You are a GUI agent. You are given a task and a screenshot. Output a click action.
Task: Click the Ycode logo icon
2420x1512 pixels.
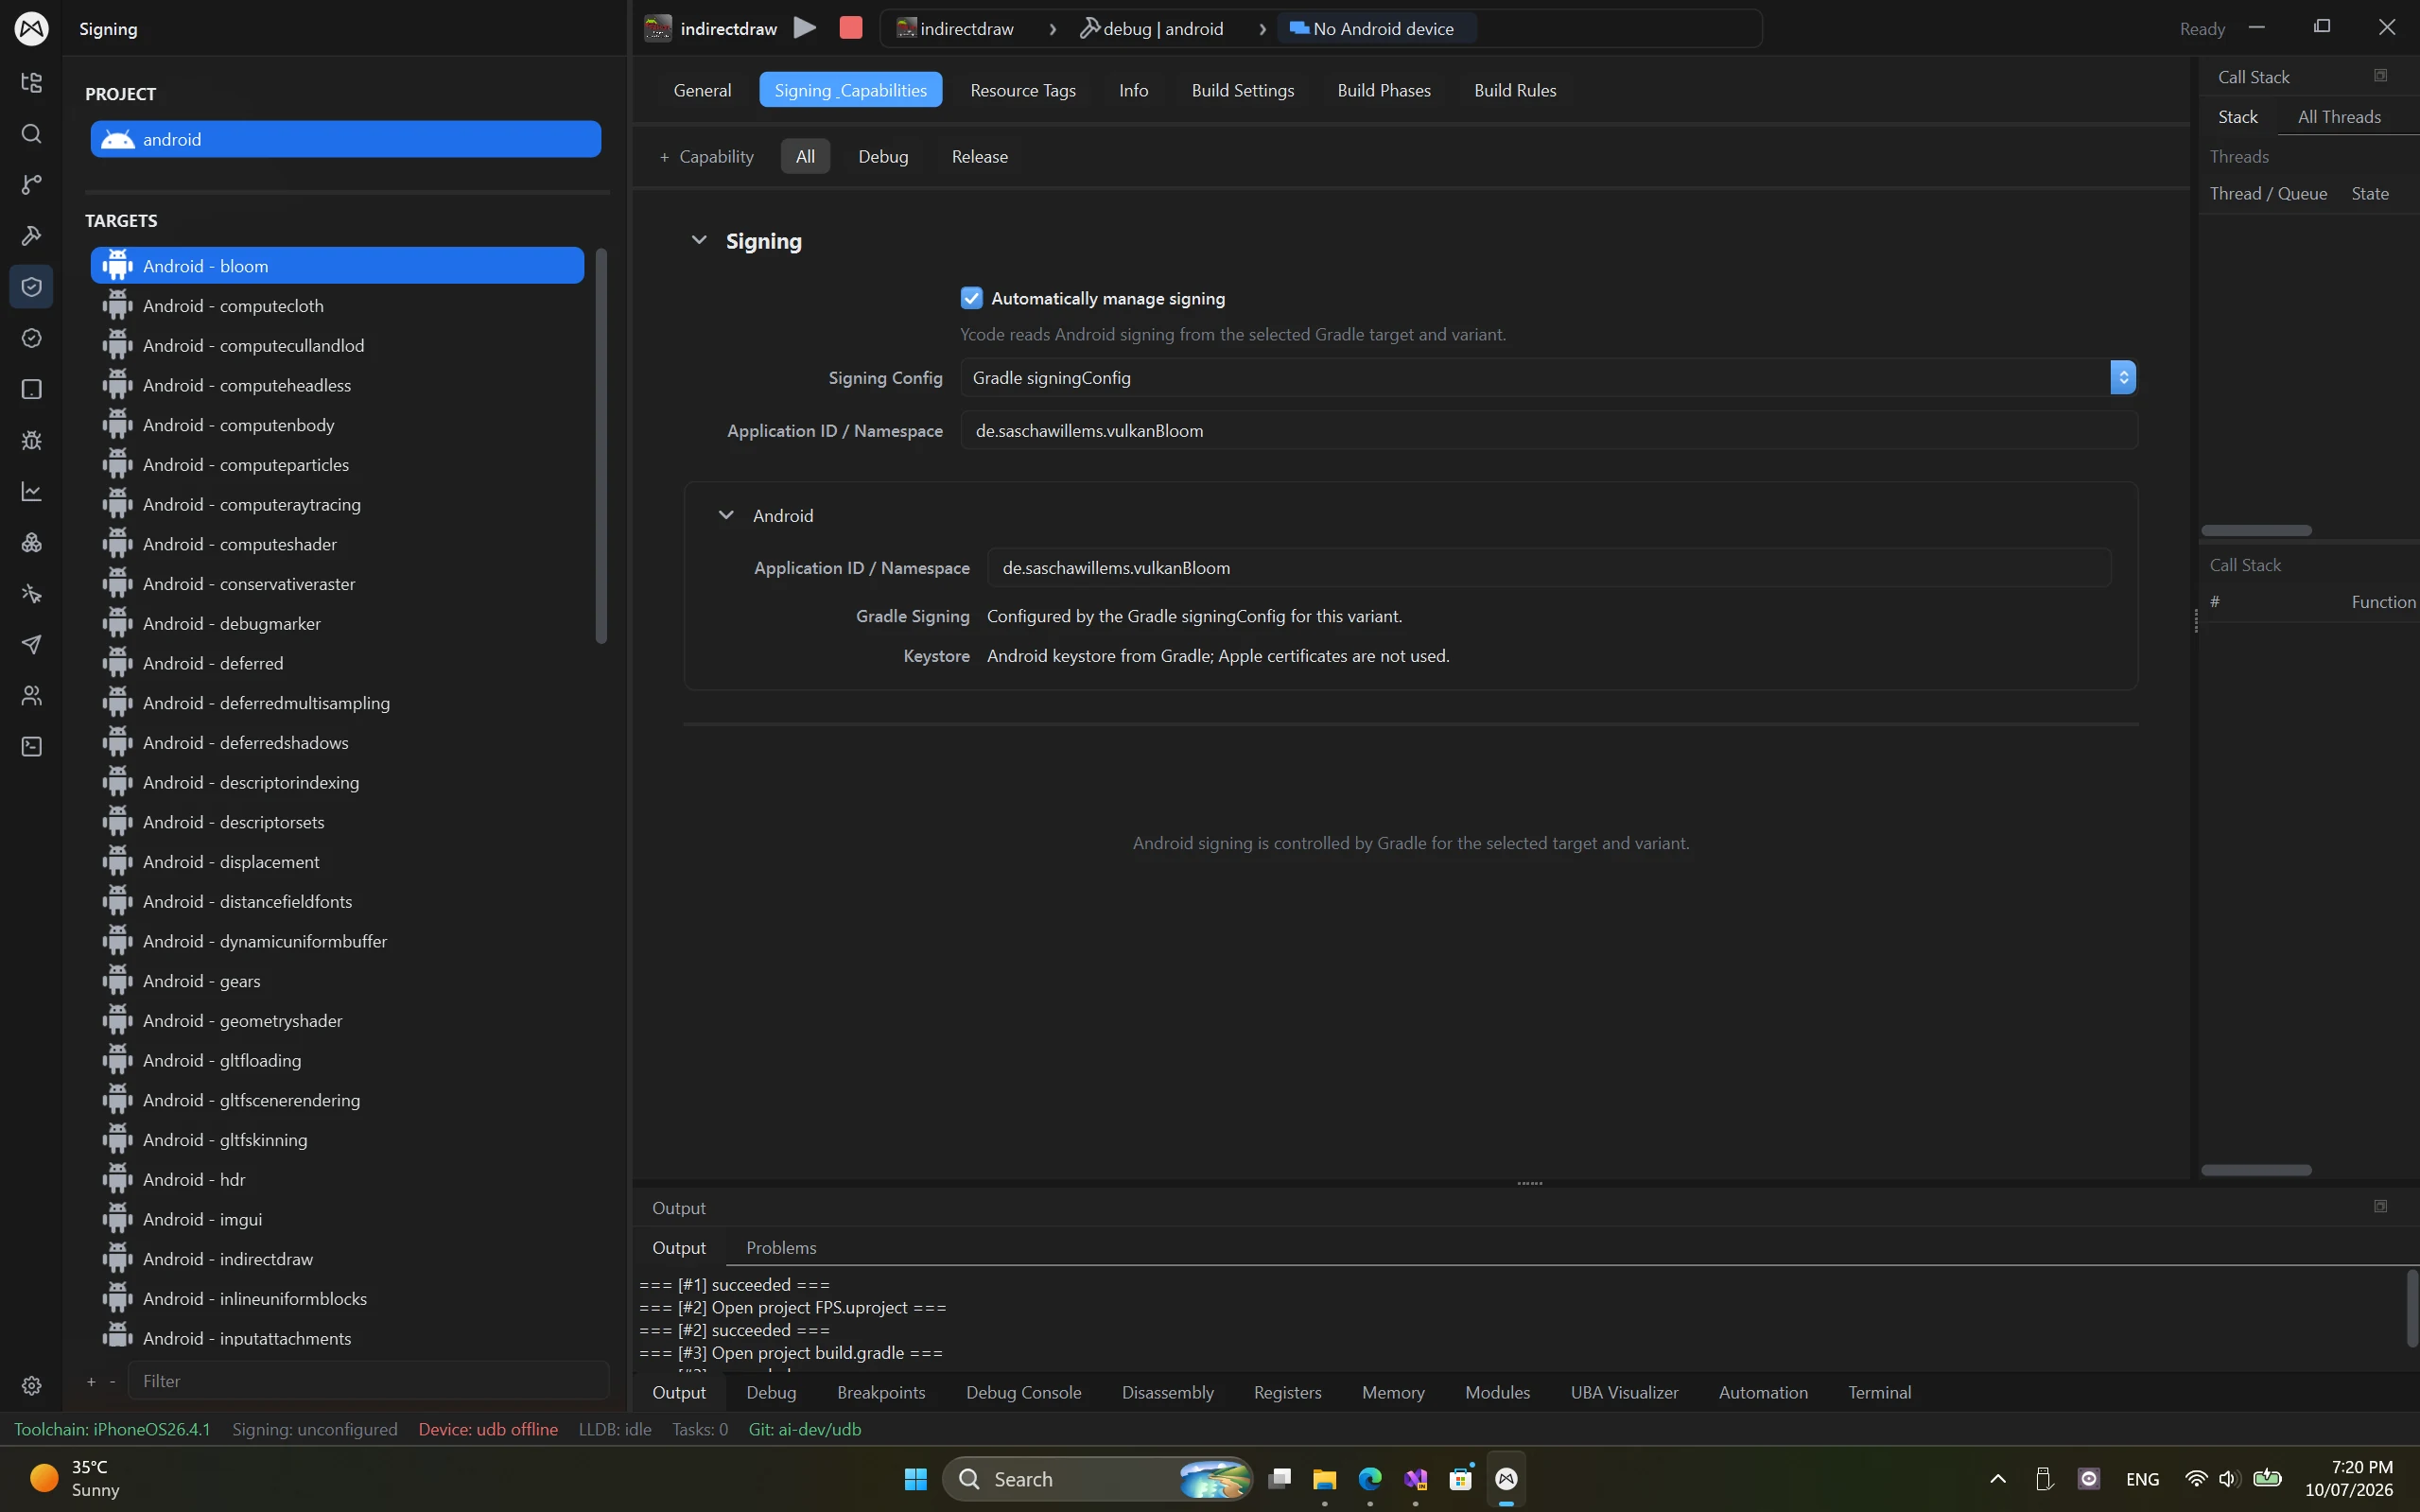coord(32,28)
